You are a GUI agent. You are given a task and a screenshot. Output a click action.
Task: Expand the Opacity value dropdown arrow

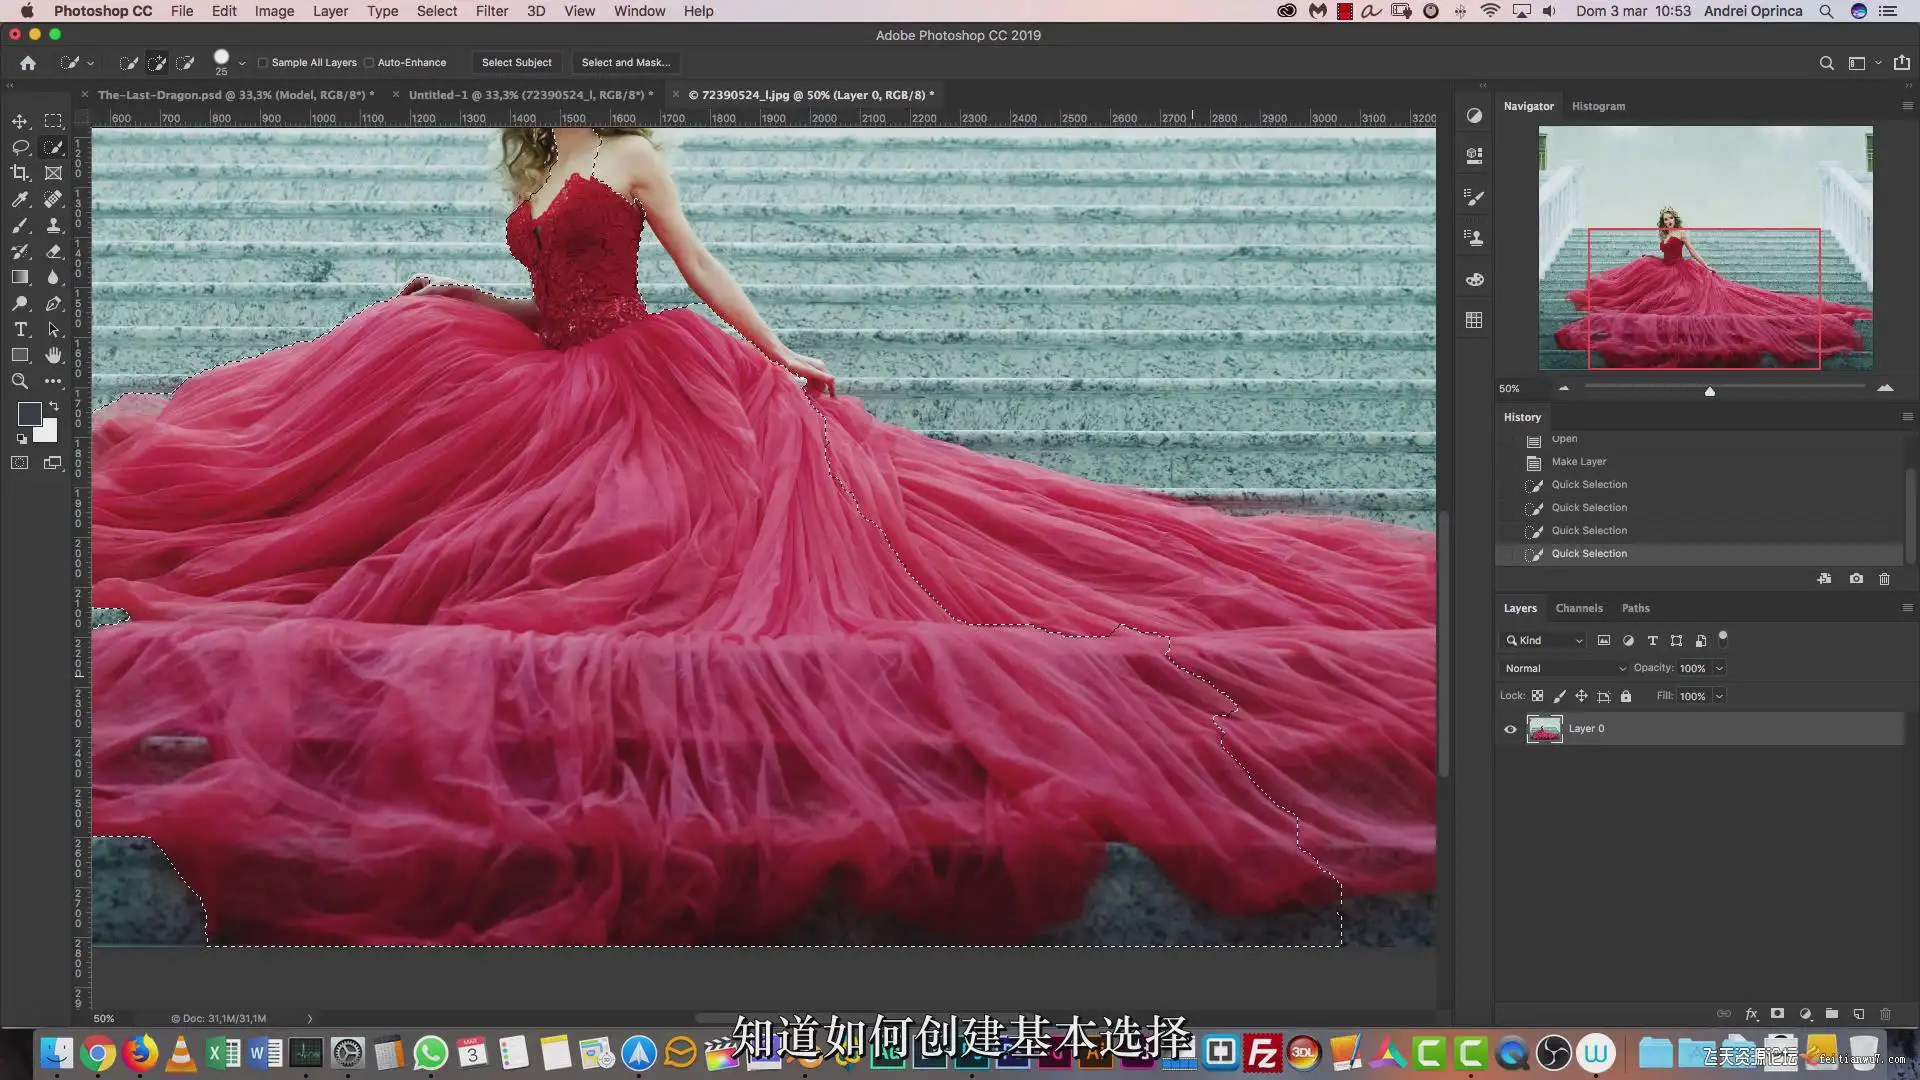click(1719, 668)
